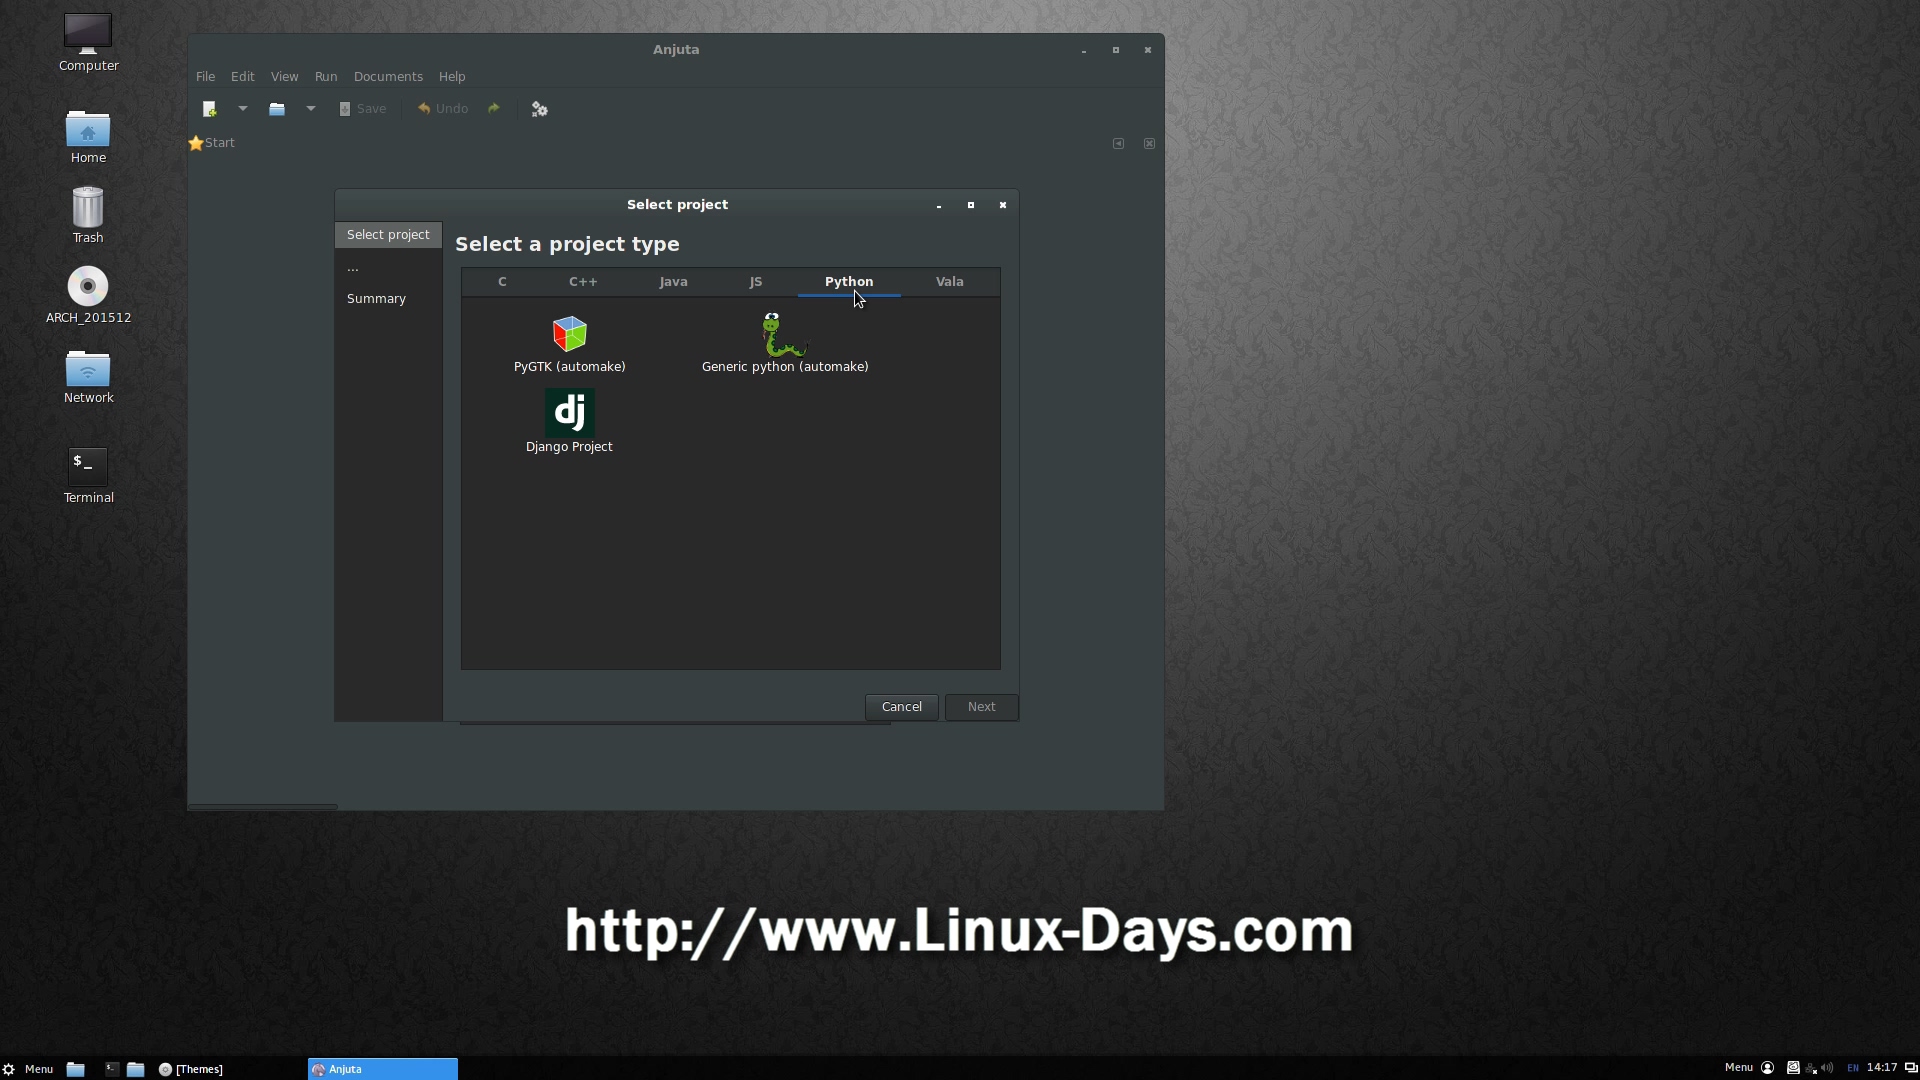This screenshot has width=1920, height=1080.
Task: Click the Next button
Action: point(982,707)
